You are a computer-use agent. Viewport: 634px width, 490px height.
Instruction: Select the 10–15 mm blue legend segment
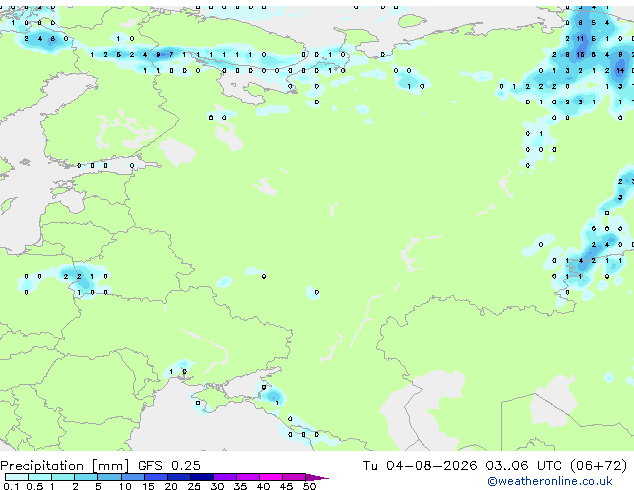[132, 477]
